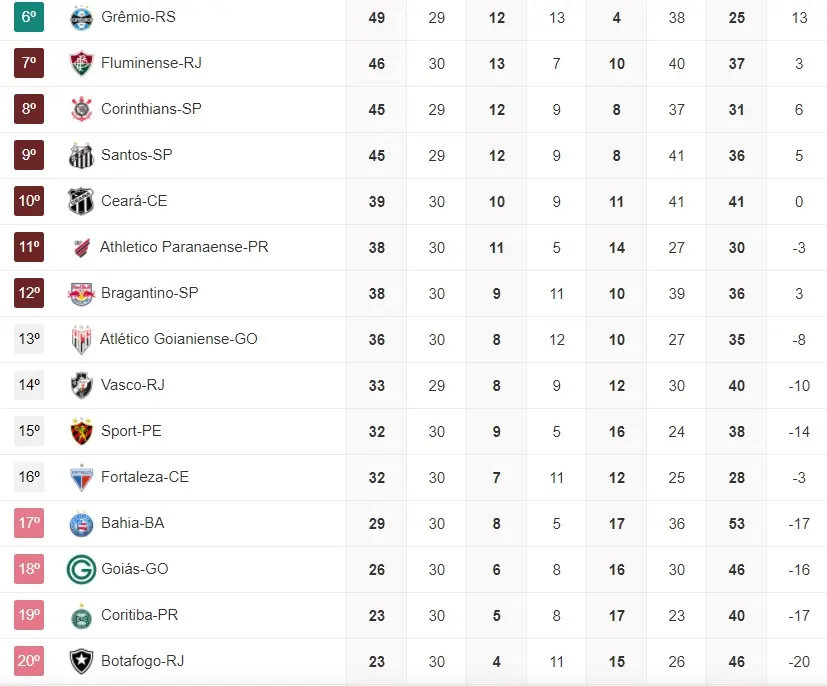Open the Atlético Goianiense-GO team link

click(178, 339)
